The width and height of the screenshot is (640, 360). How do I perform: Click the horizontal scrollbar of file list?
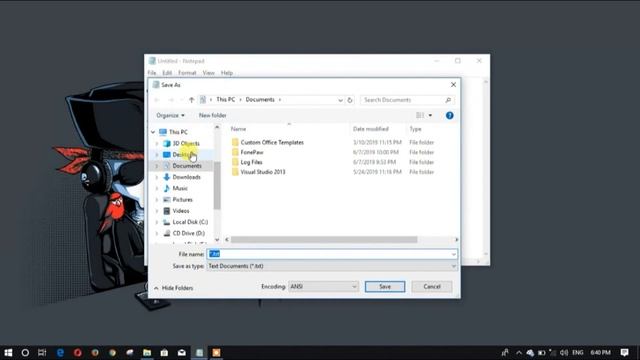324,240
